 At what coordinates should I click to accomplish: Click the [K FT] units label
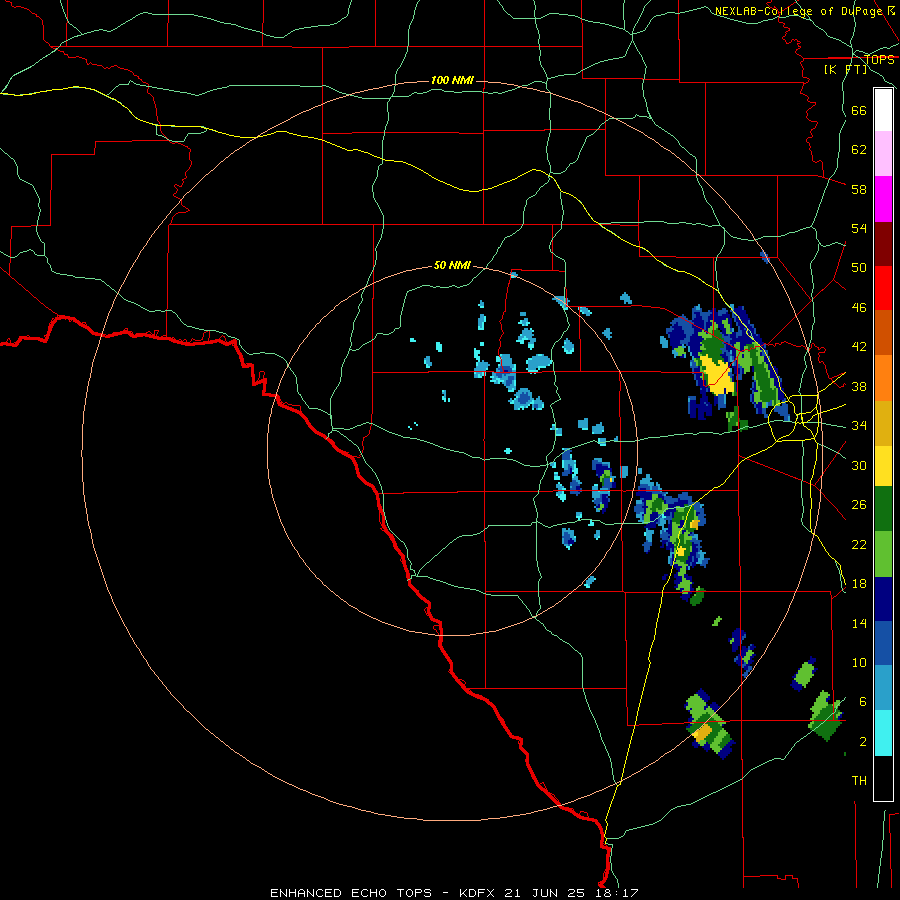click(845, 69)
